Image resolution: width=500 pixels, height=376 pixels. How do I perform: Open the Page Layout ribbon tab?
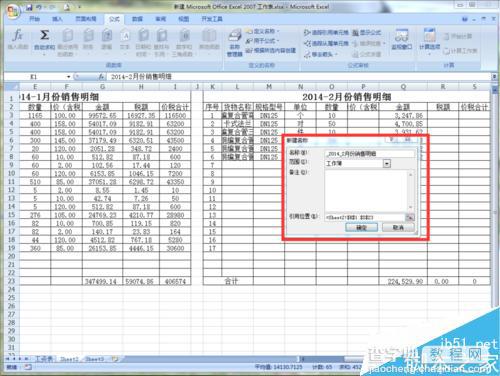86,19
